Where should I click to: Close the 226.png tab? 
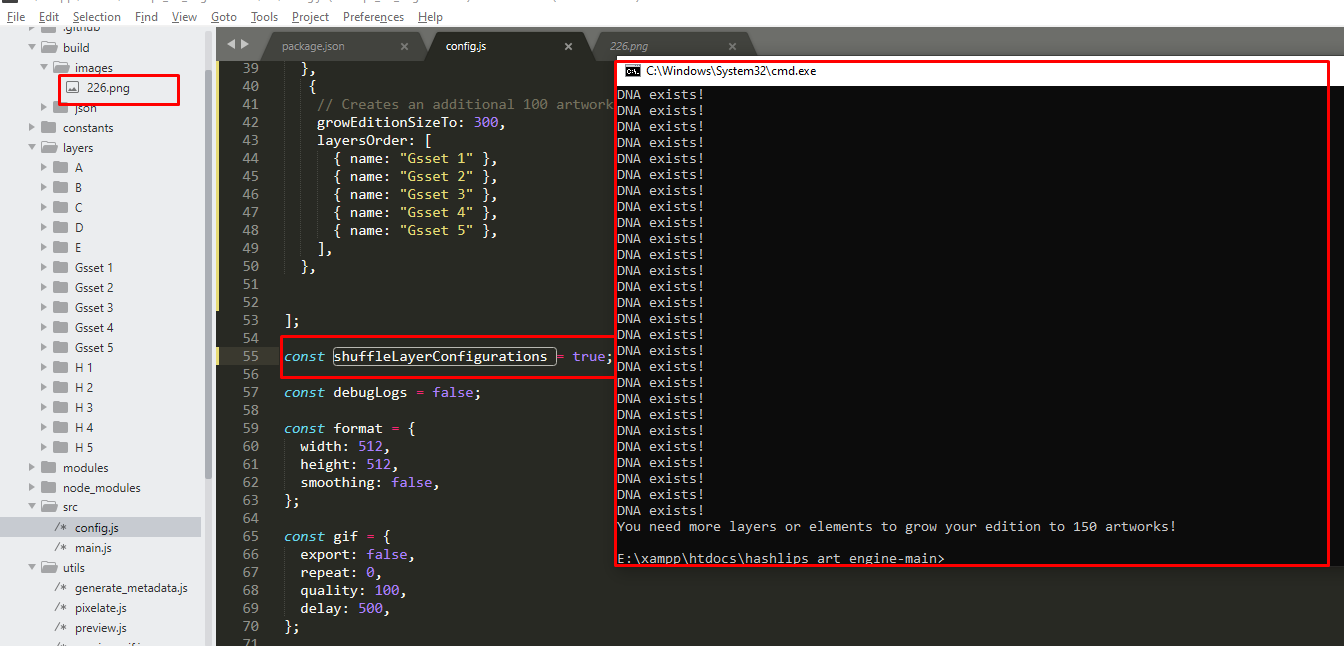click(732, 45)
